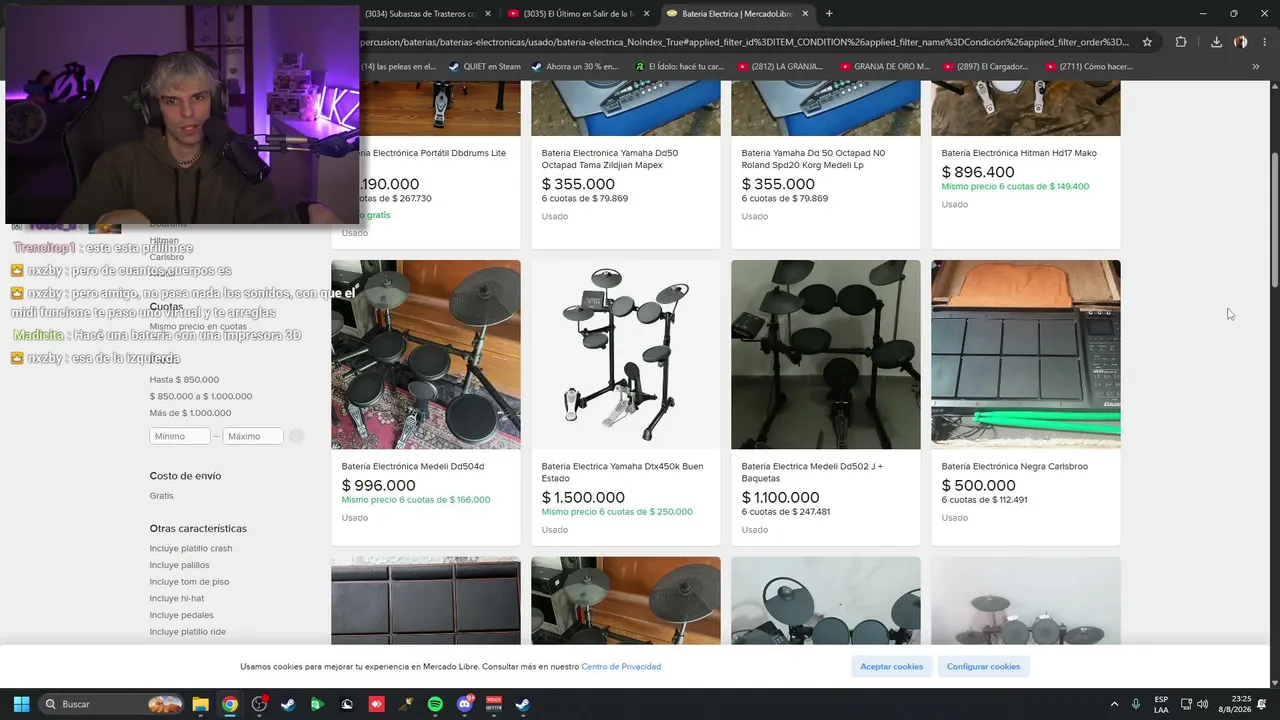
Task: Open the Chrome profile avatar
Action: (1241, 42)
